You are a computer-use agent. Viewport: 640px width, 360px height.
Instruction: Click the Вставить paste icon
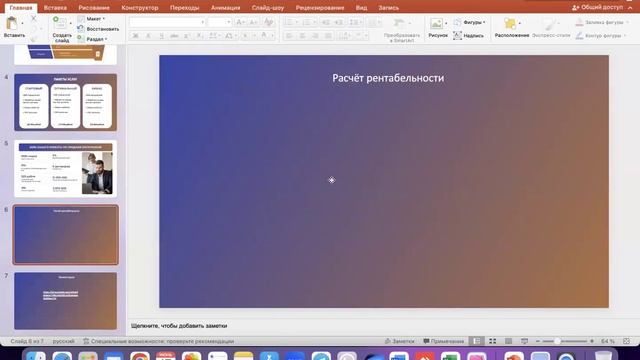[12, 24]
